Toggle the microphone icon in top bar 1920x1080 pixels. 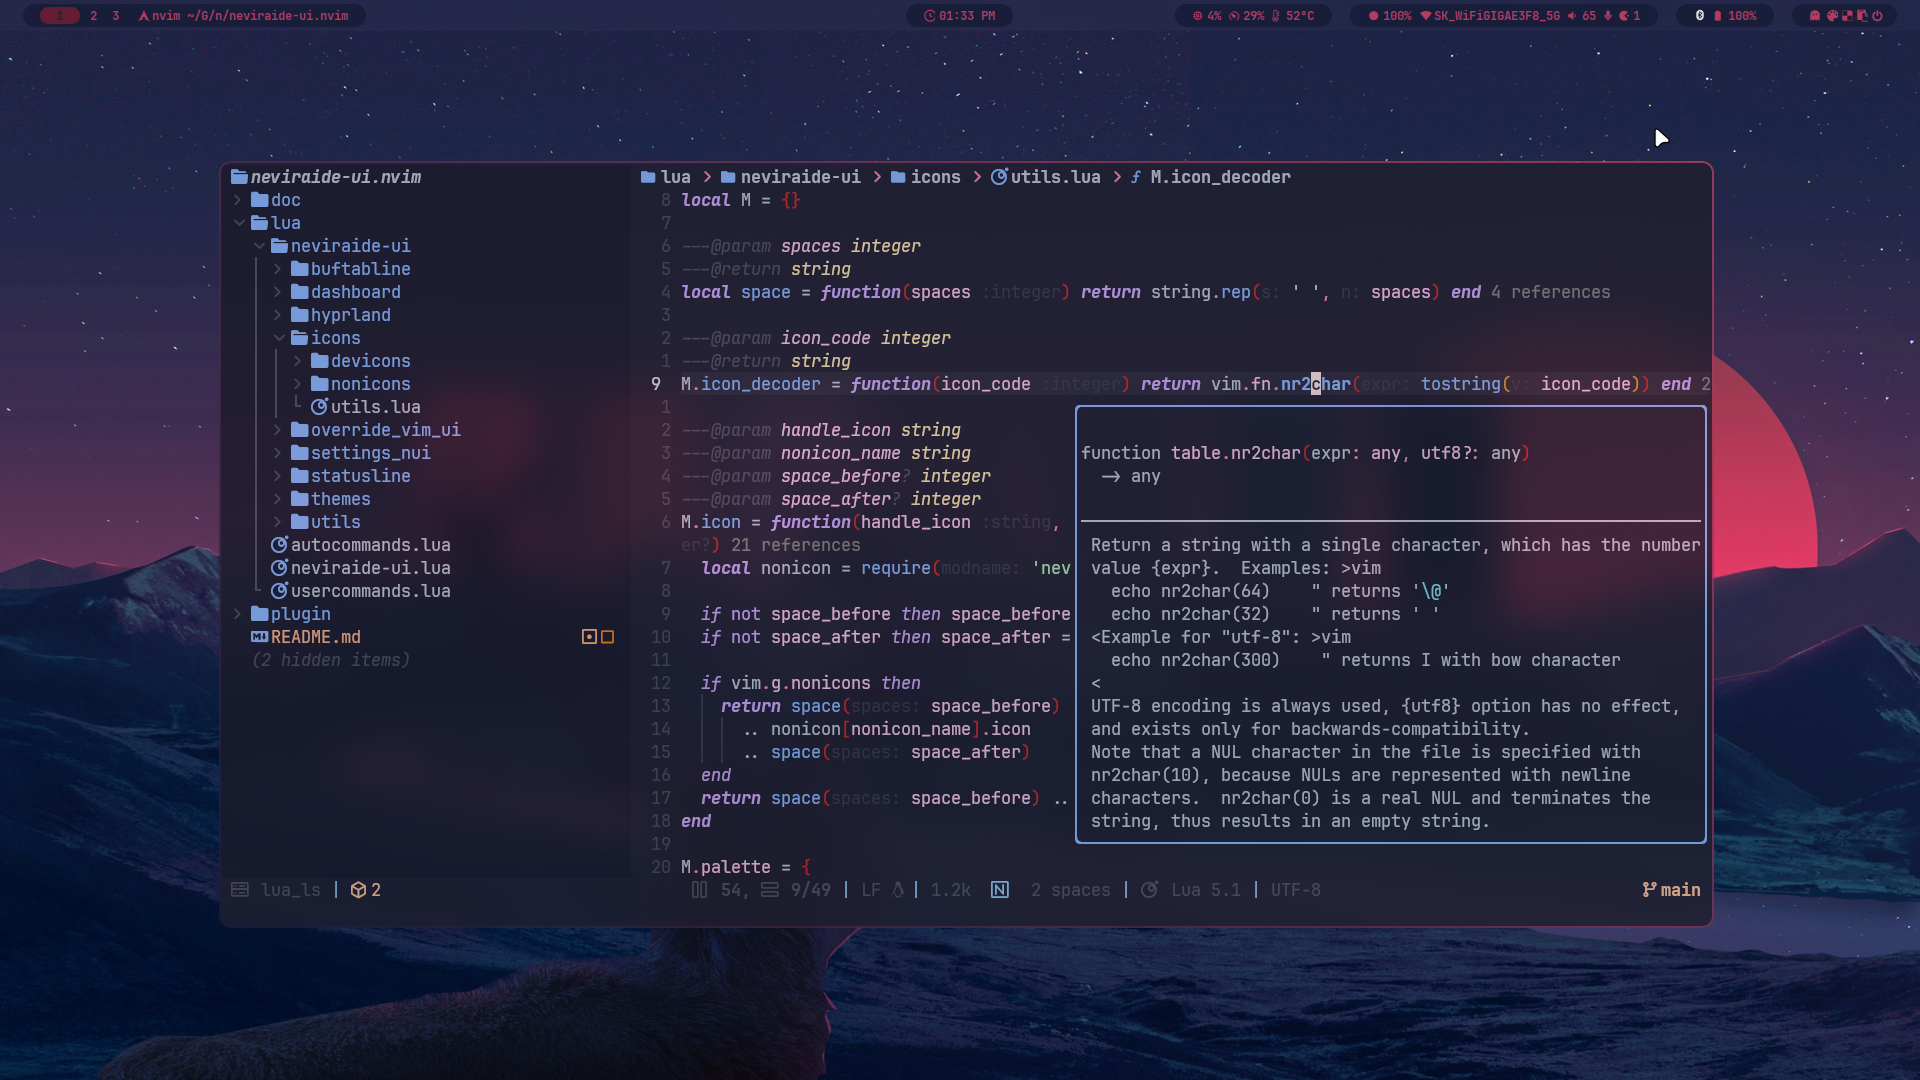click(1608, 16)
